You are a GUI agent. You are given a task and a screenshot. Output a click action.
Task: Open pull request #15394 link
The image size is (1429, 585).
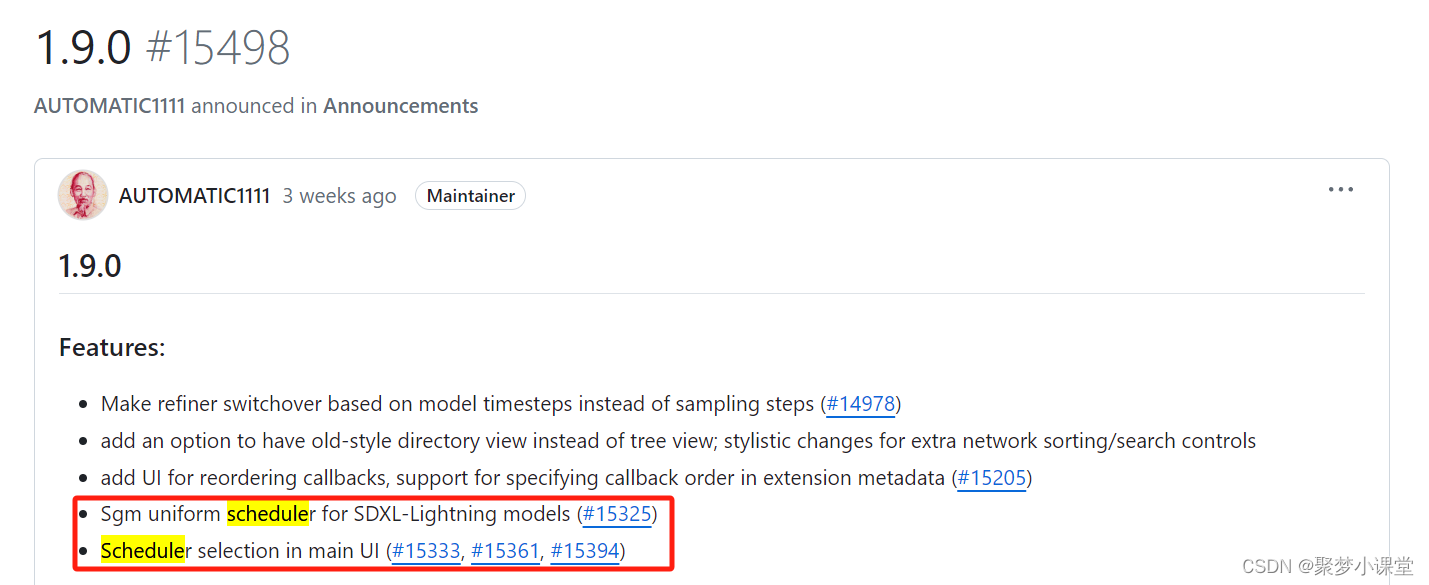click(x=585, y=551)
